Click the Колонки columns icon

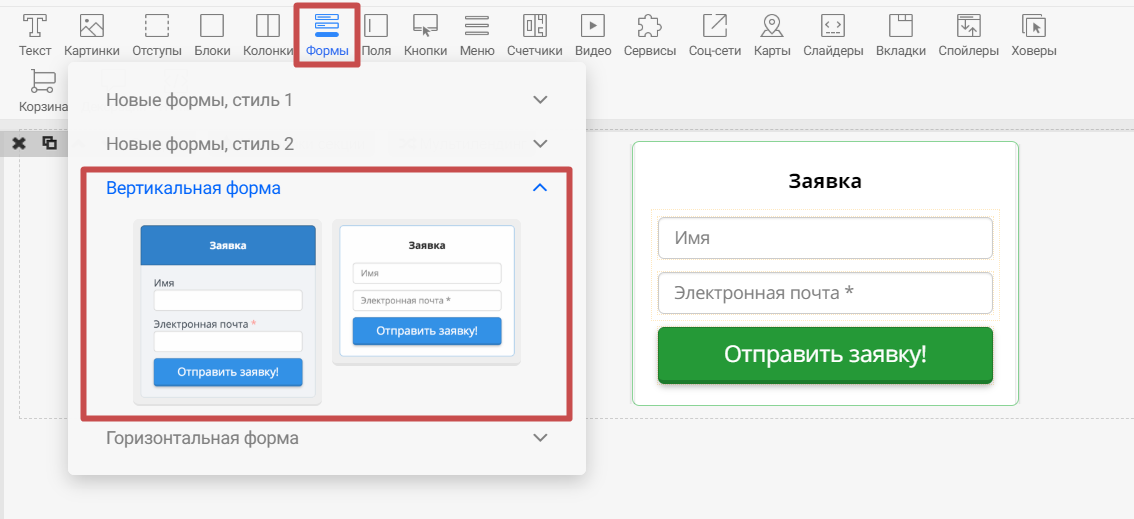[x=268, y=27]
